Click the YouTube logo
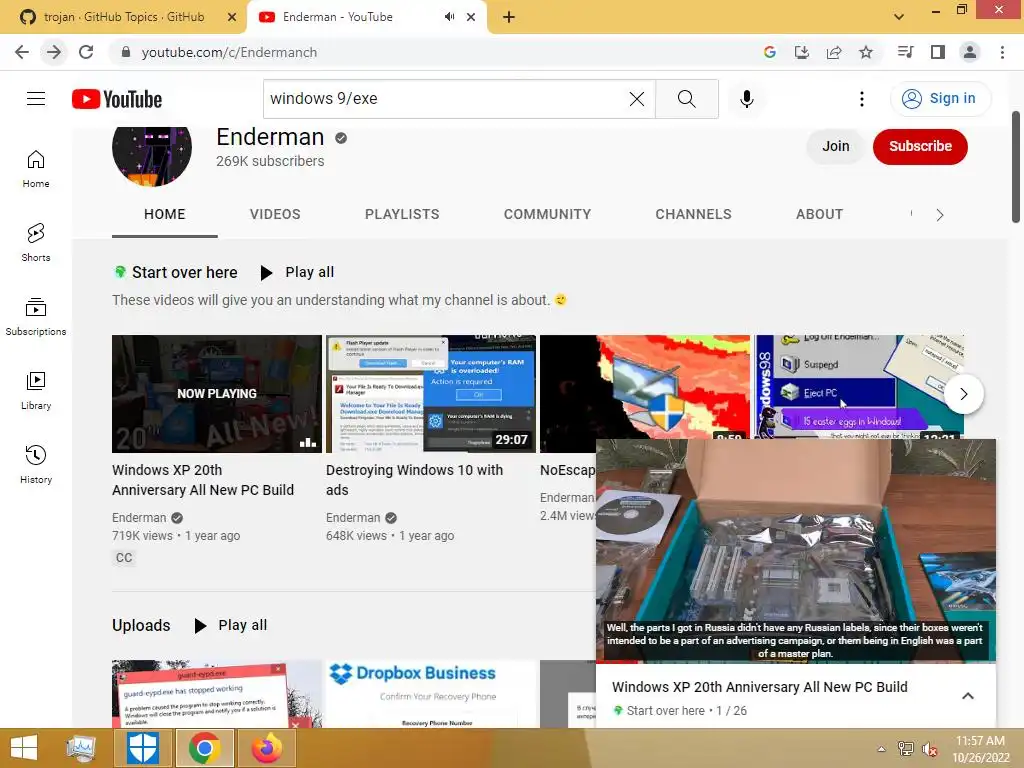1024x768 pixels. [117, 99]
